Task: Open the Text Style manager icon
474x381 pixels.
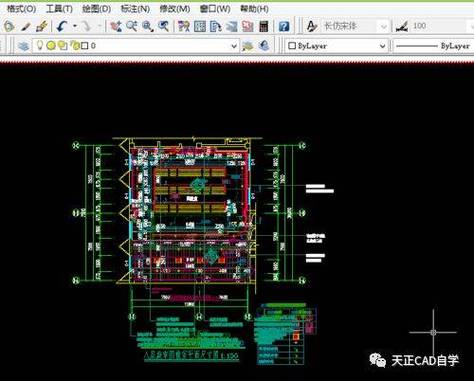Action: pyautogui.click(x=312, y=26)
